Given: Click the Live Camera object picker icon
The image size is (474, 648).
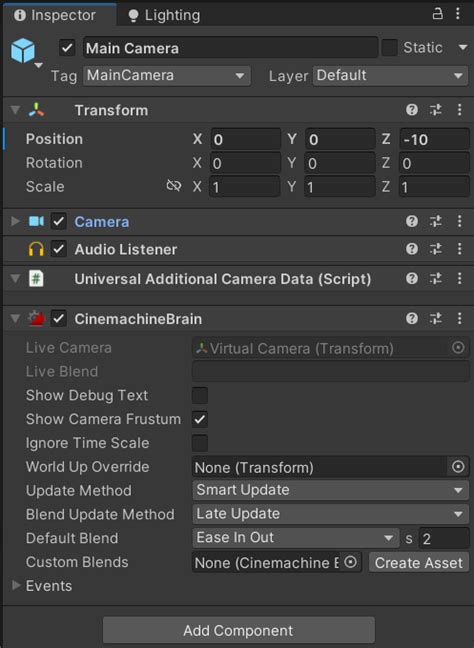Looking at the screenshot, I should [458, 348].
